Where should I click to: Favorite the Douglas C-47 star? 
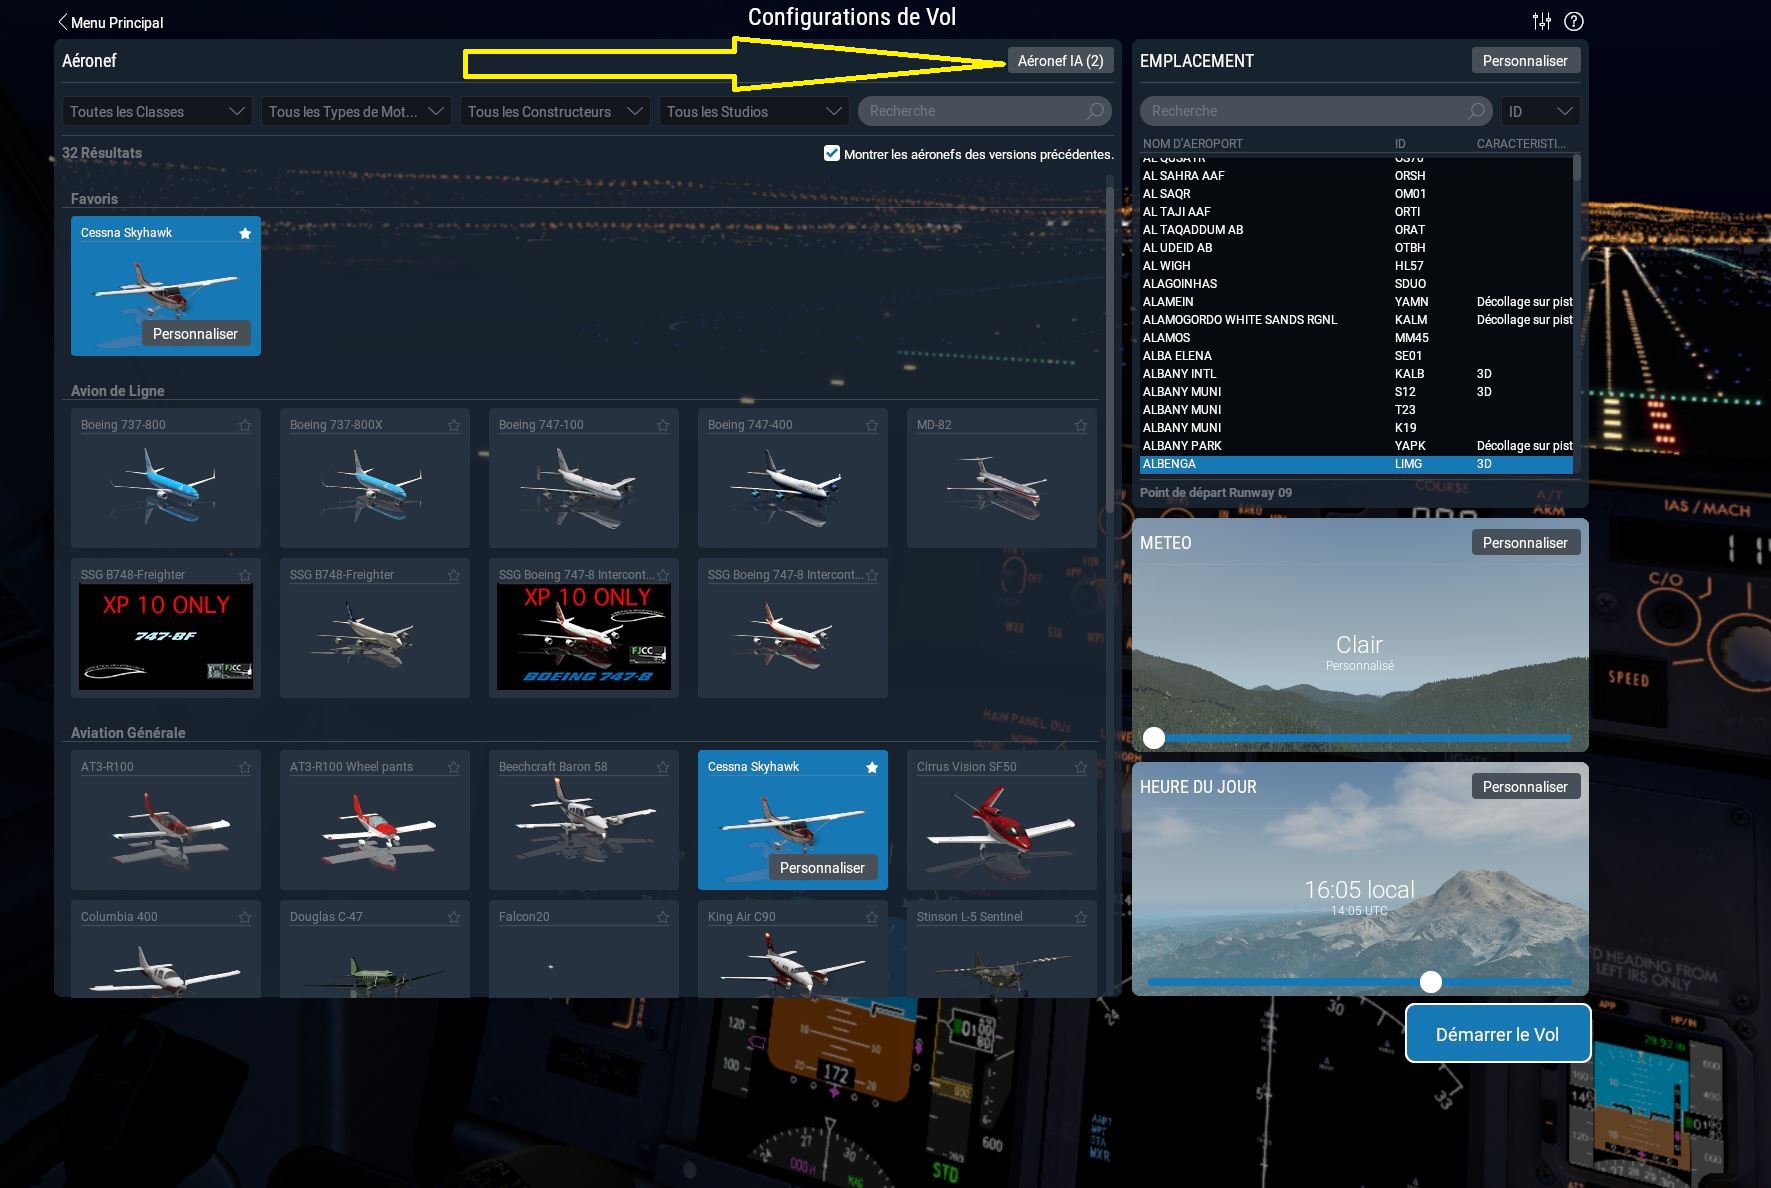point(454,917)
